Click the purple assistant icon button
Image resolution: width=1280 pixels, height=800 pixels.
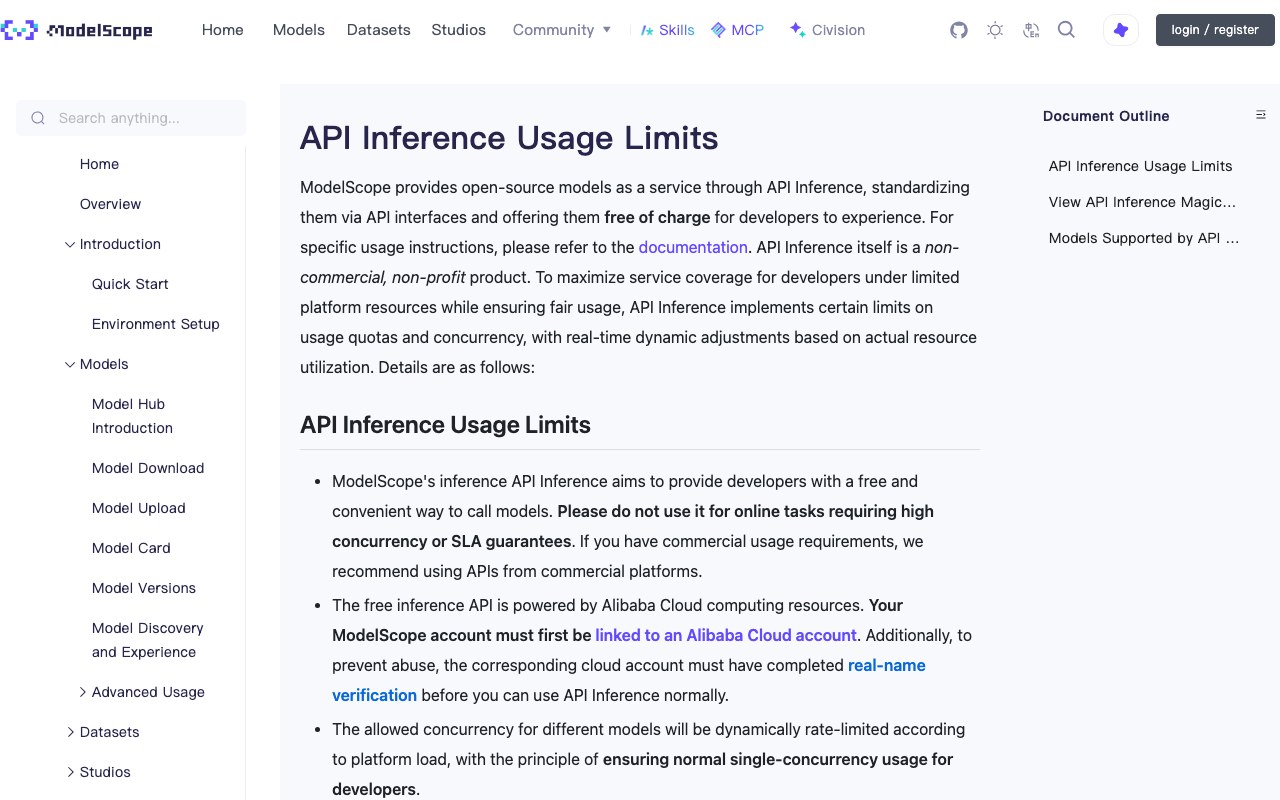click(1121, 30)
